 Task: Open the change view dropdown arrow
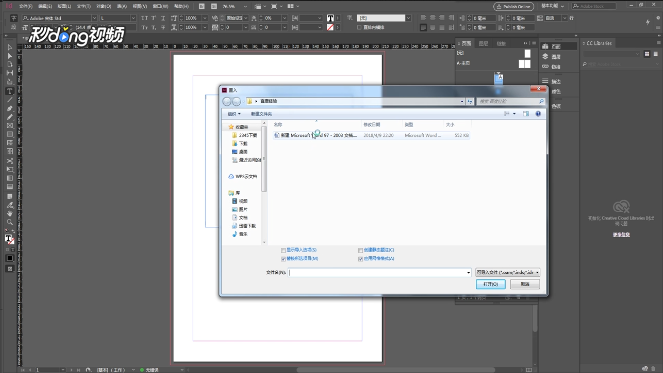(x=514, y=114)
